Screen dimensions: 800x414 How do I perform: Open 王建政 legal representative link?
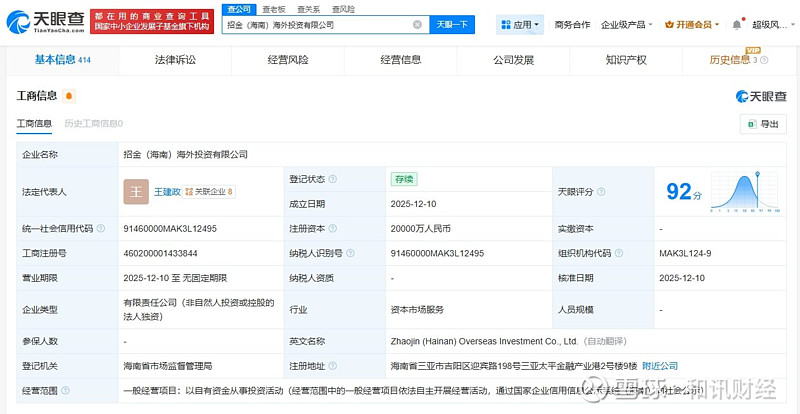tap(167, 191)
